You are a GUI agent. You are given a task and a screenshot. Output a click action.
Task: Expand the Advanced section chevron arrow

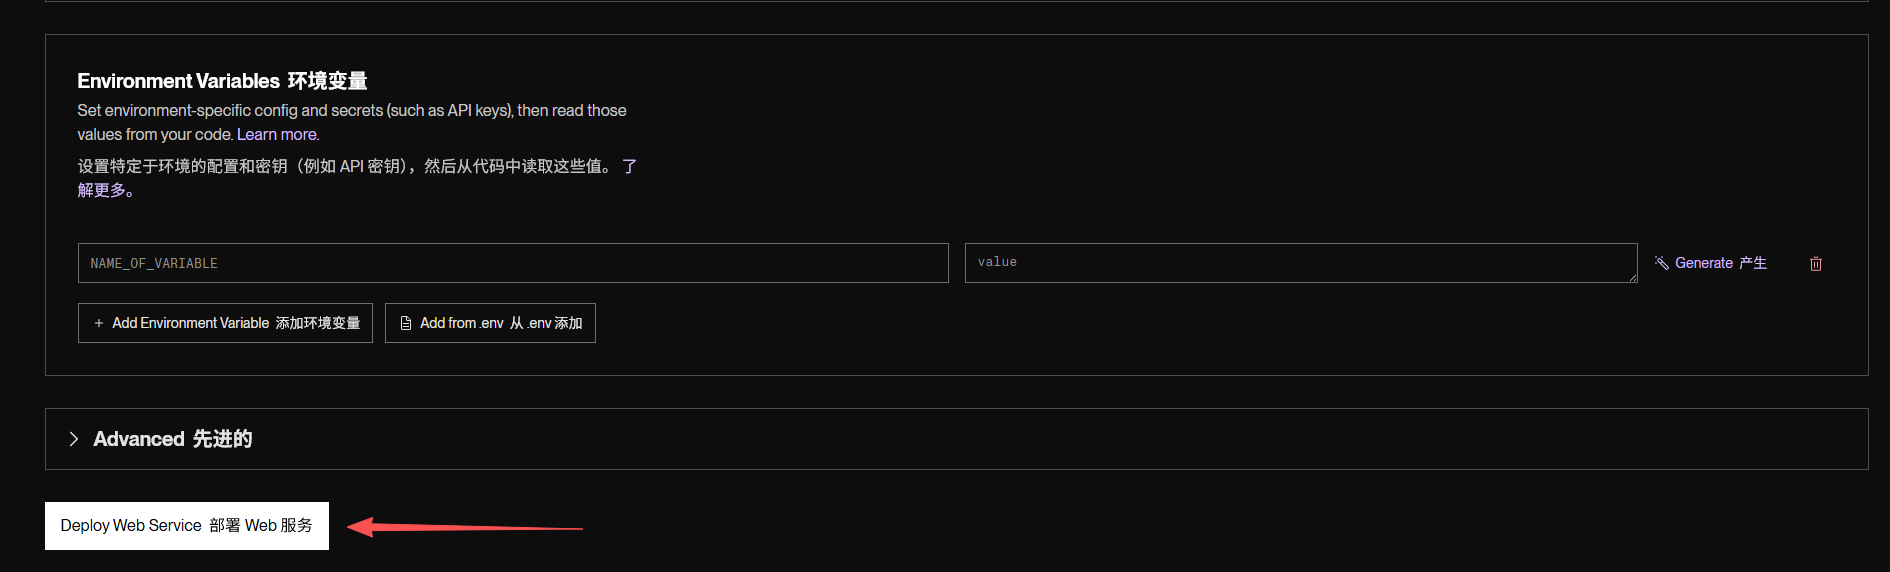73,439
